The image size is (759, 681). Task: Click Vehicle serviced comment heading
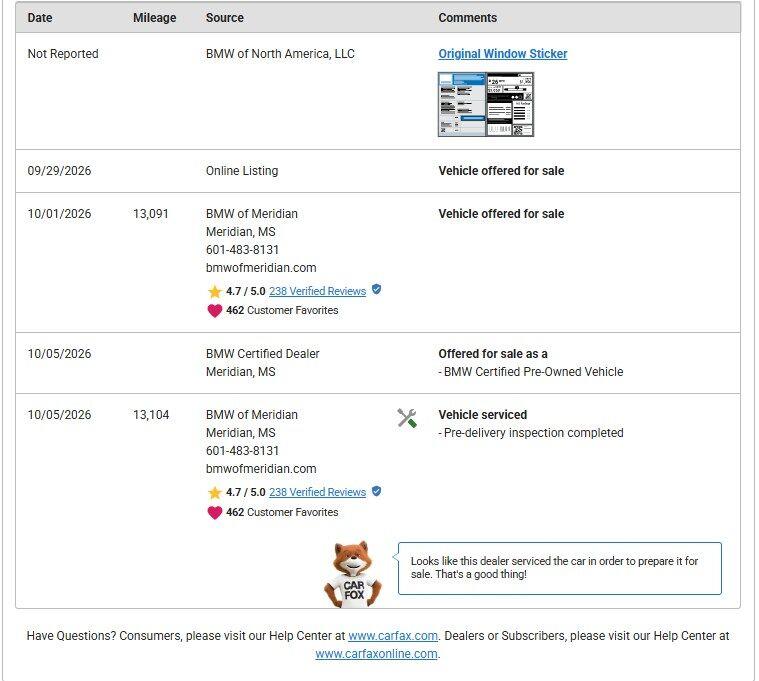pos(483,415)
